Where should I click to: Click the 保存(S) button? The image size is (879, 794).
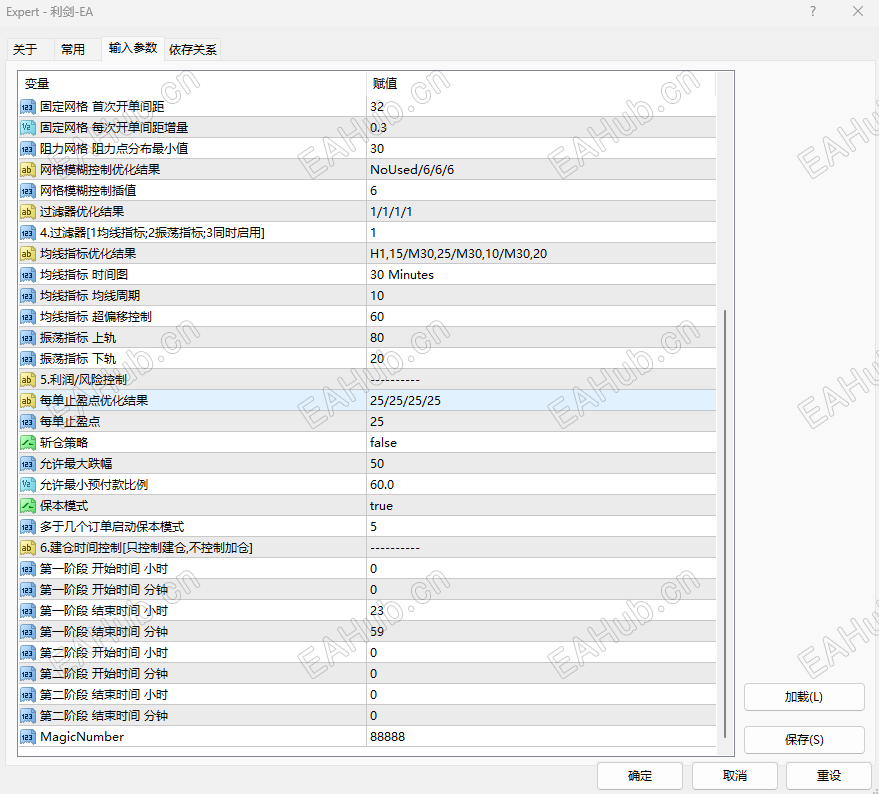804,740
